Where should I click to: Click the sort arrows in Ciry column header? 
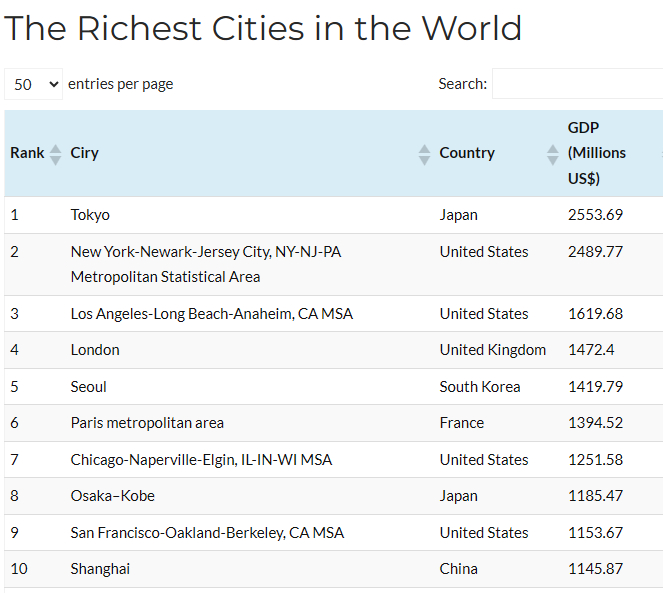click(424, 154)
